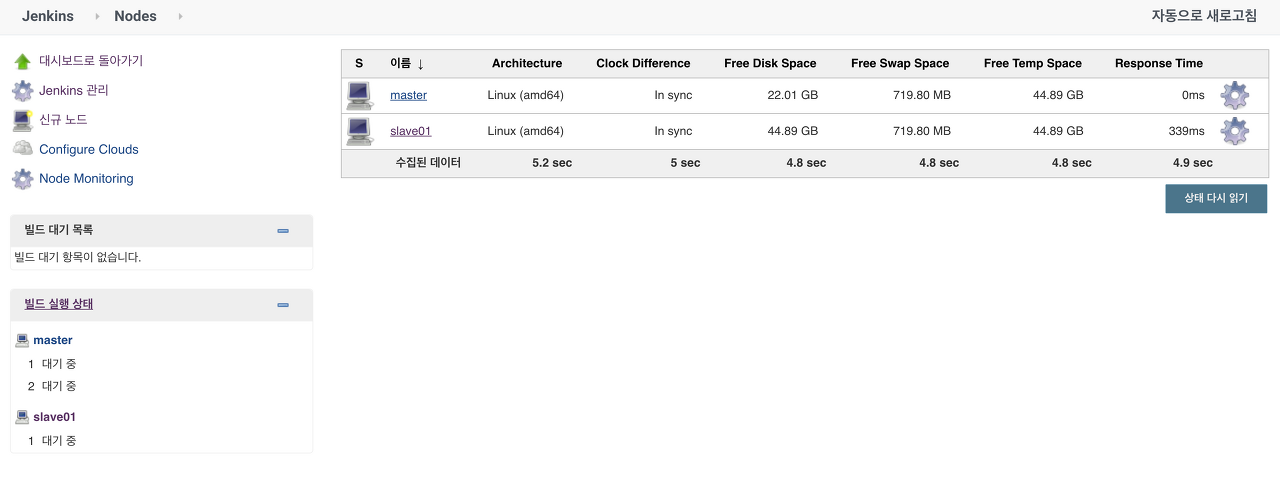Click the Clock Difference column header
Image resolution: width=1280 pixels, height=484 pixels.
pyautogui.click(x=643, y=63)
